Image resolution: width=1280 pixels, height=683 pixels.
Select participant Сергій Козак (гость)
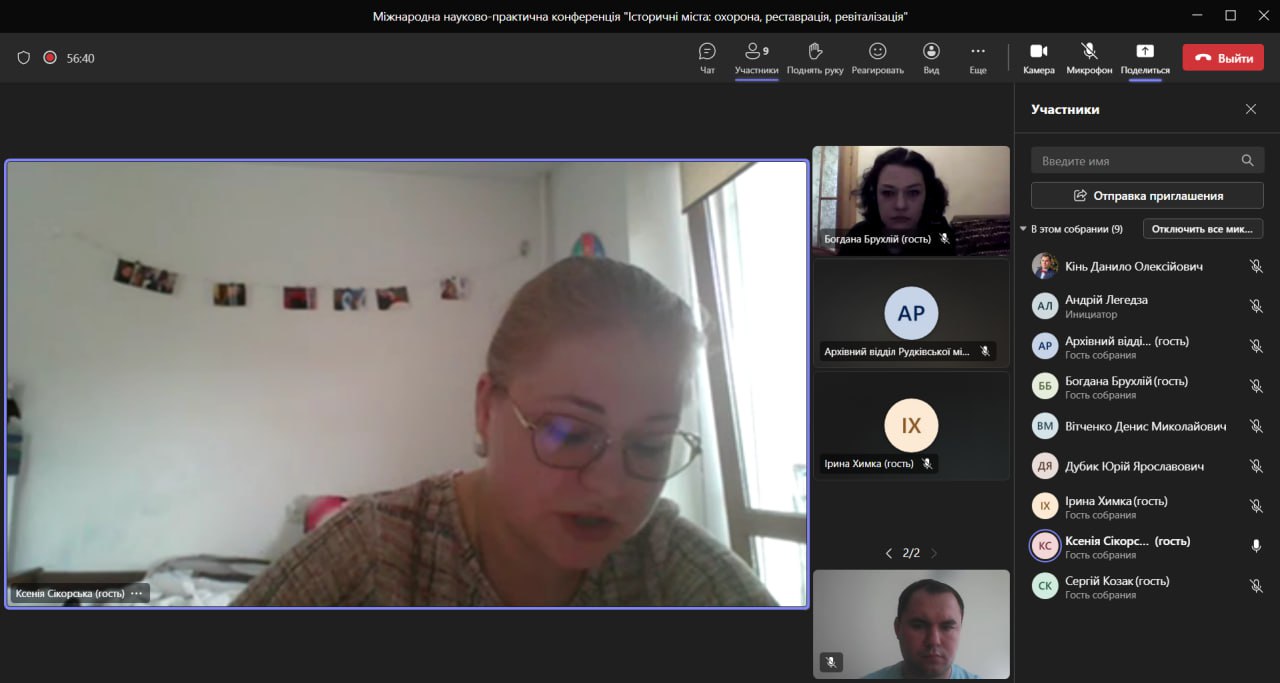(x=1147, y=586)
